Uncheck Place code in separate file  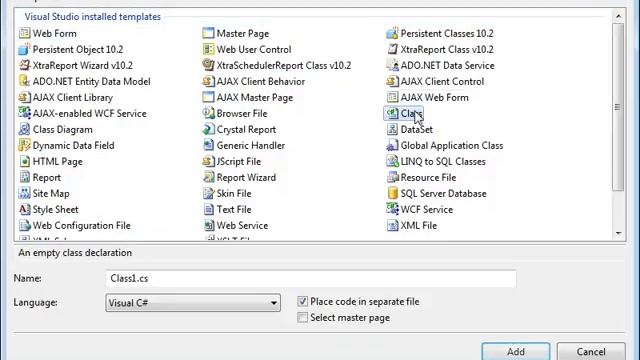coord(302,302)
